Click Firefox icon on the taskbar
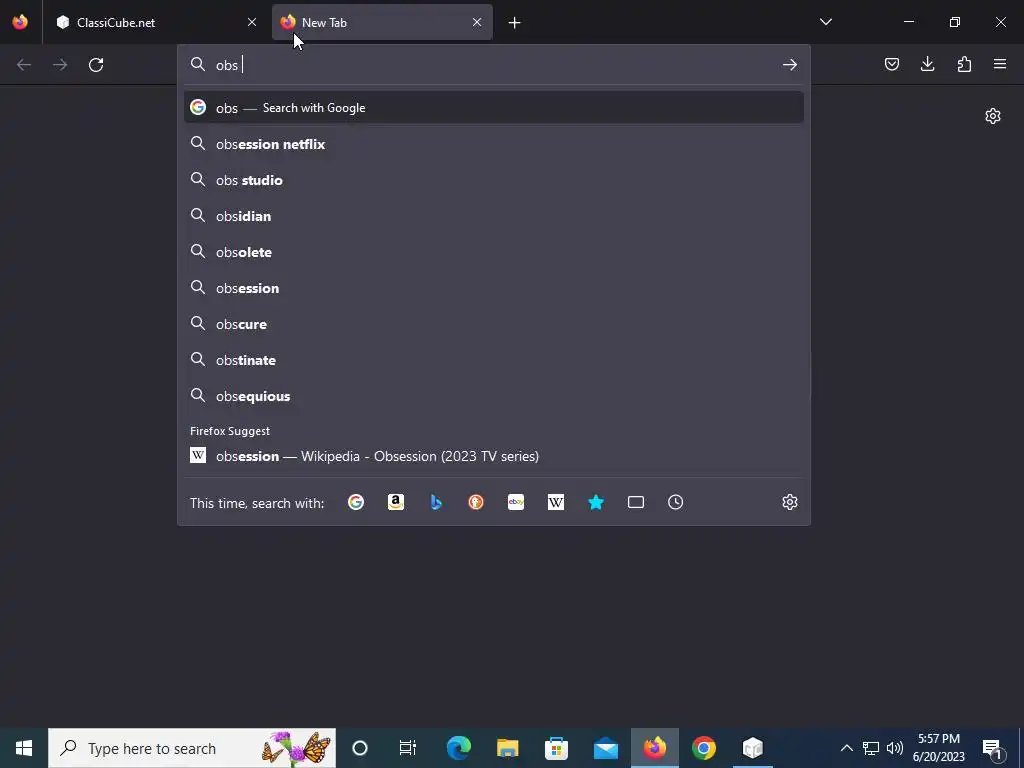Viewport: 1024px width, 768px height. point(654,748)
